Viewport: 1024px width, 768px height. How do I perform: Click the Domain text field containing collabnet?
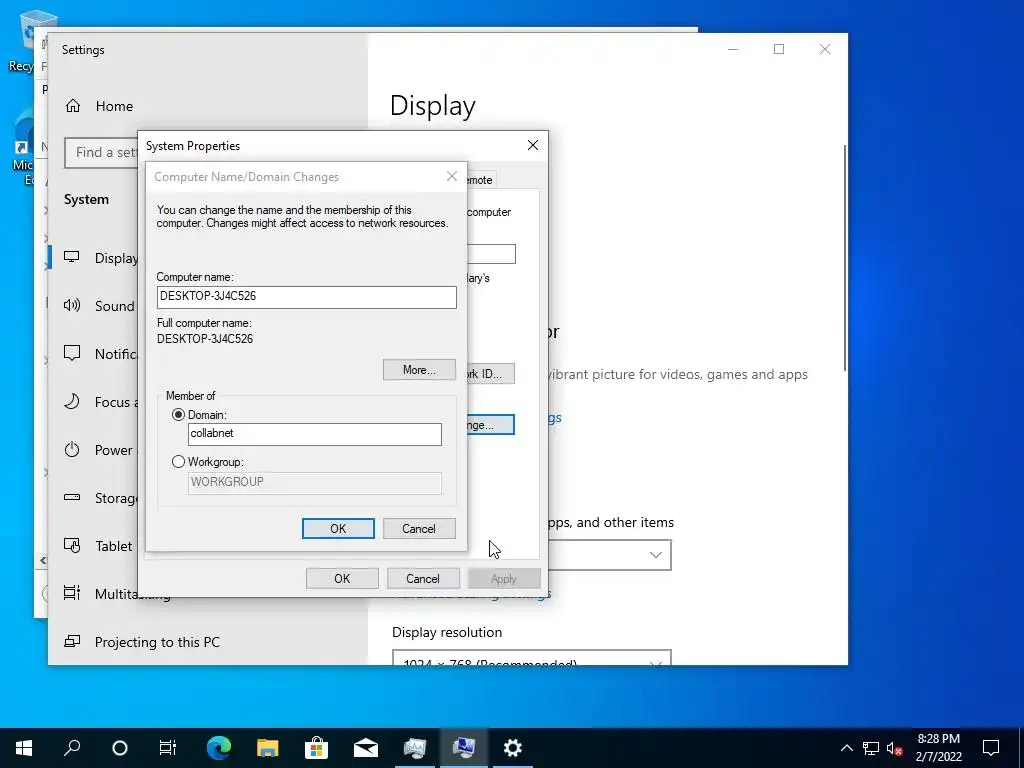(314, 434)
